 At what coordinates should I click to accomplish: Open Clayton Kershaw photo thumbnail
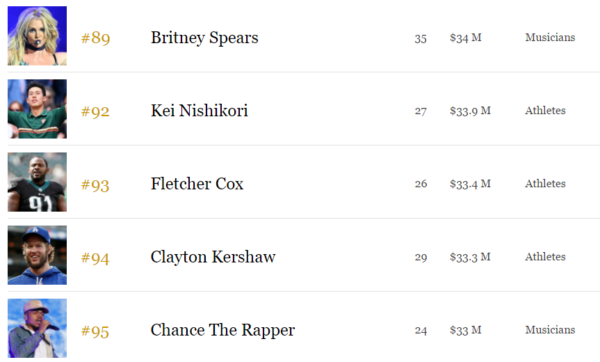(37, 255)
